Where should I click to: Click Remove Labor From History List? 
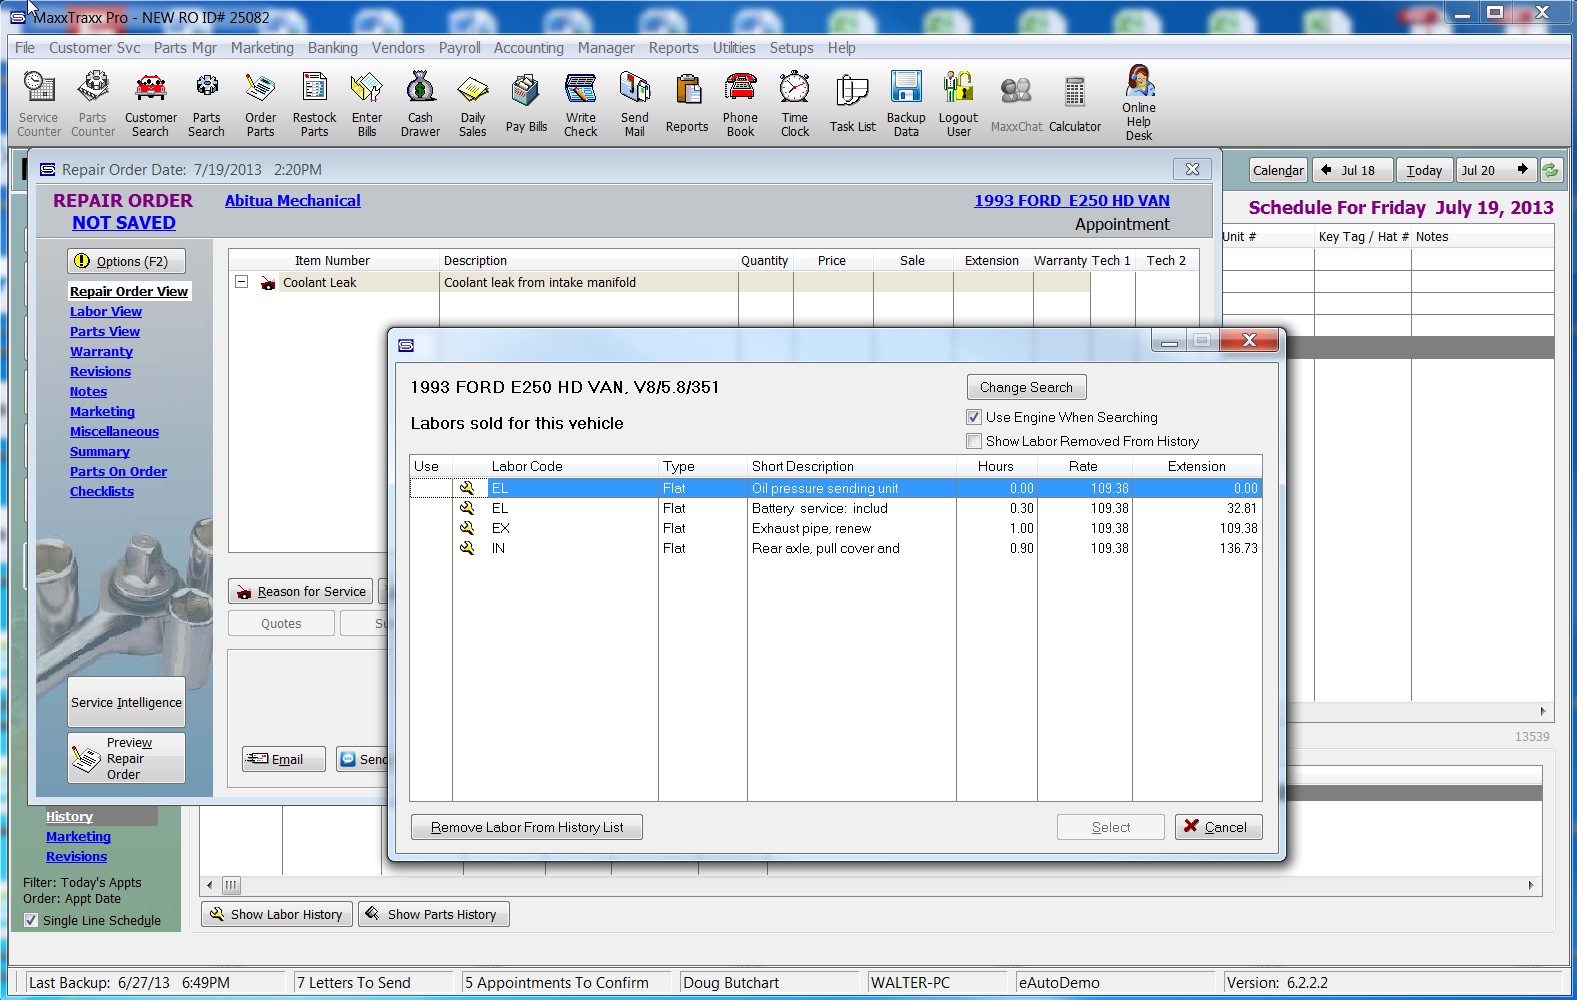pos(527,827)
